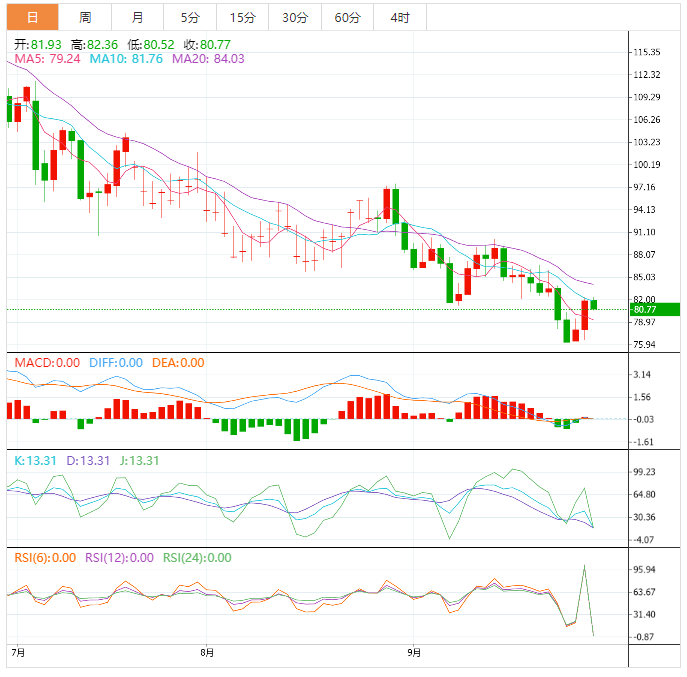This screenshot has height=677, width=687.
Task: Select the 30分 timeframe tab
Action: [x=295, y=17]
